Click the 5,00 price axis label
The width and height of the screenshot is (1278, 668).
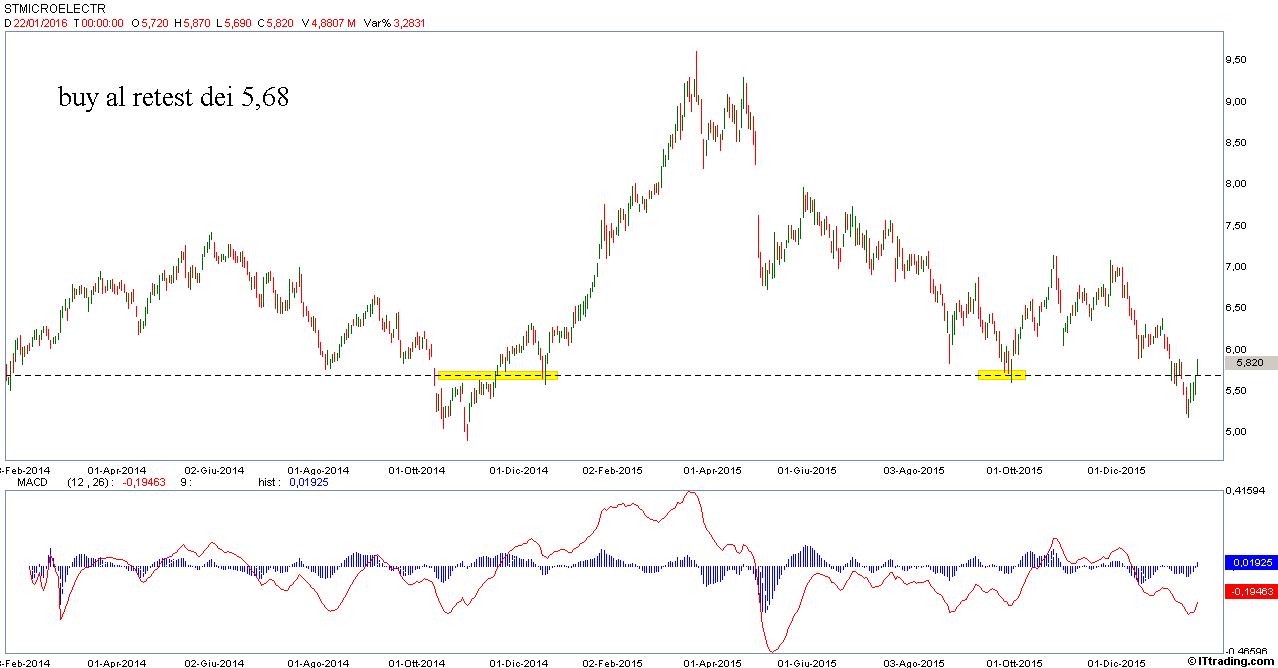coord(1236,432)
